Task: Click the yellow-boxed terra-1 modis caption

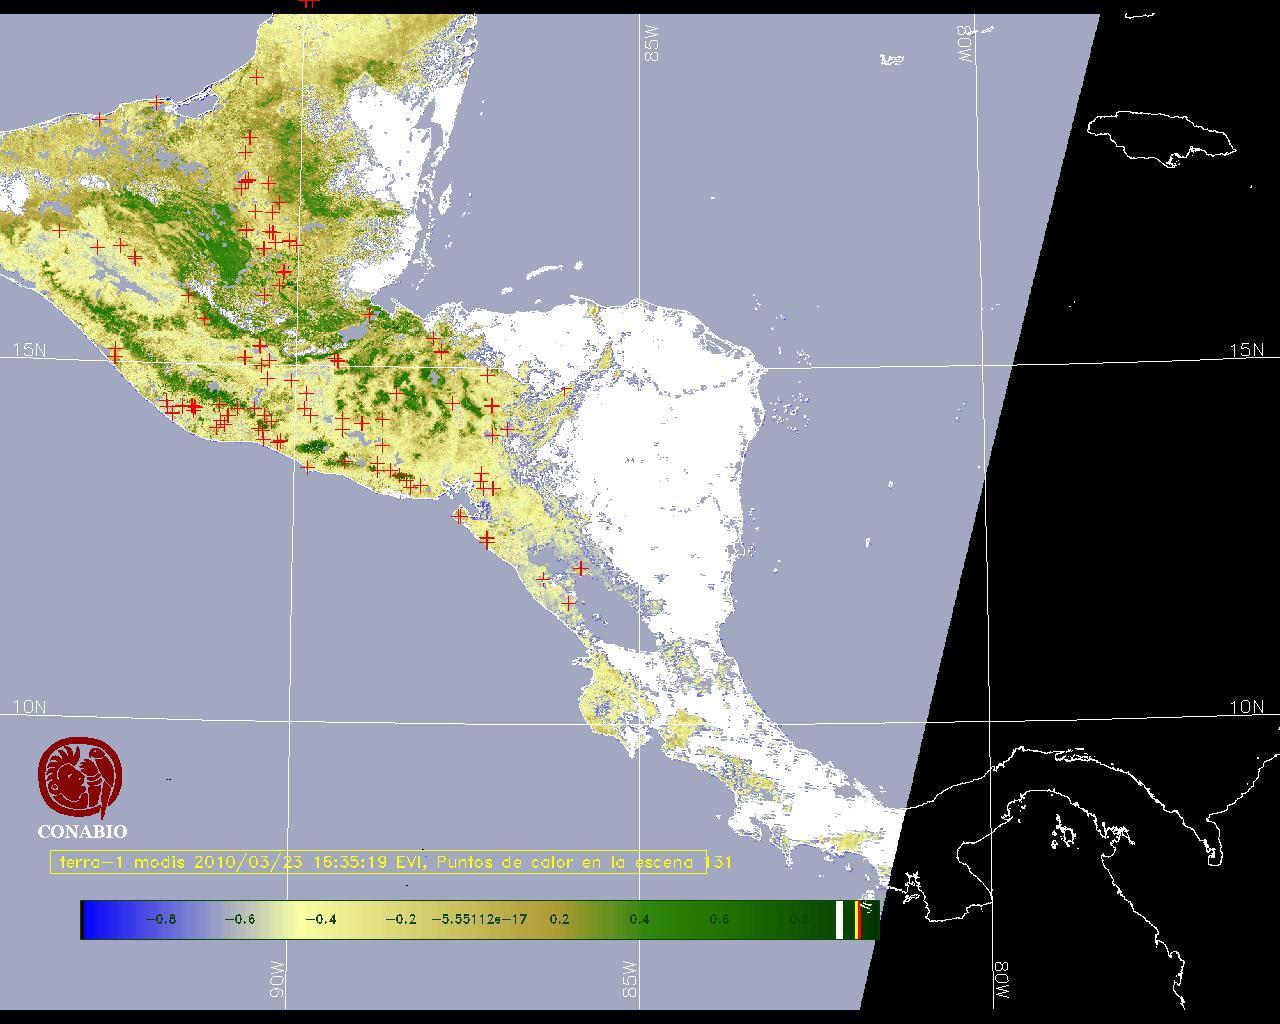Action: (378, 862)
